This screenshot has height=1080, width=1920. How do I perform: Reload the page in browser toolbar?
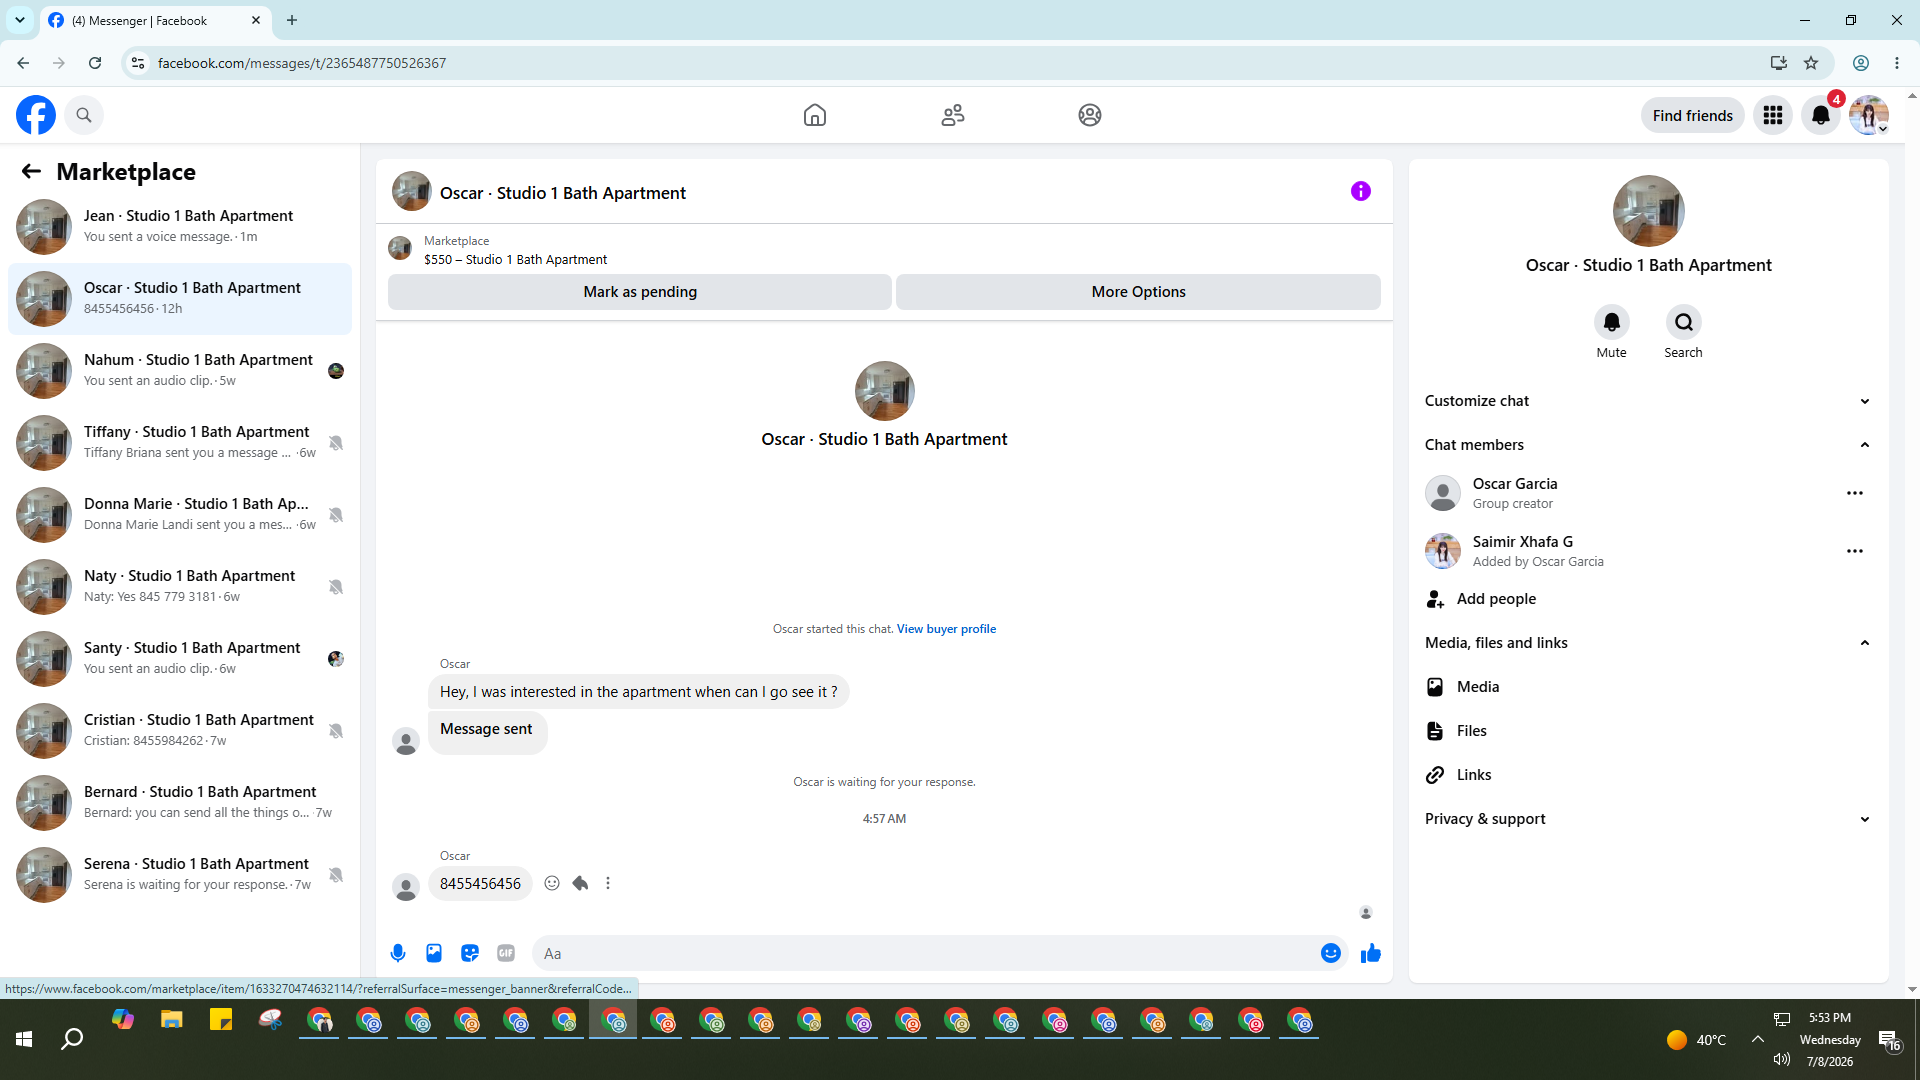(x=95, y=63)
